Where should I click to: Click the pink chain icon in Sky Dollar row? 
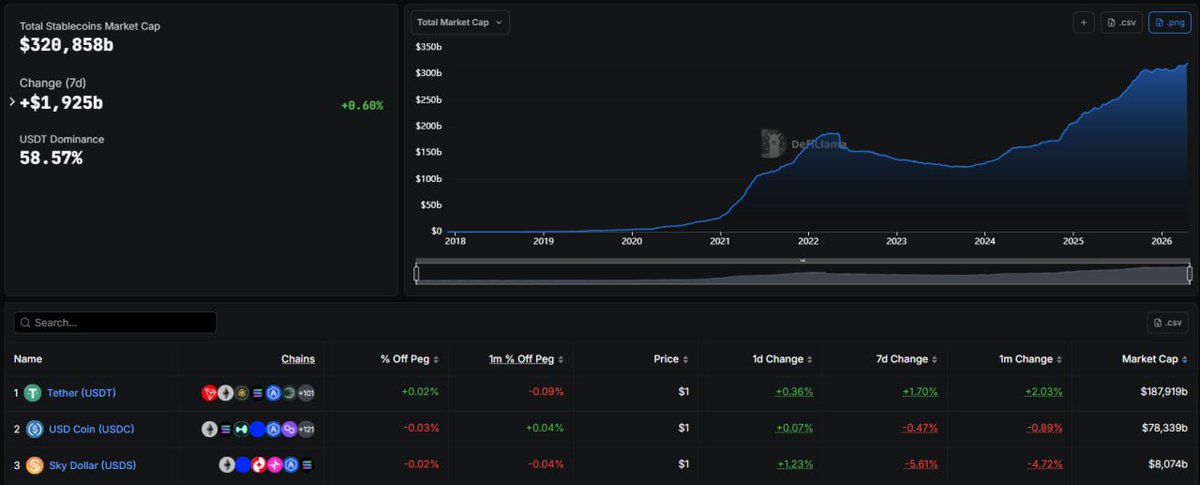275,465
